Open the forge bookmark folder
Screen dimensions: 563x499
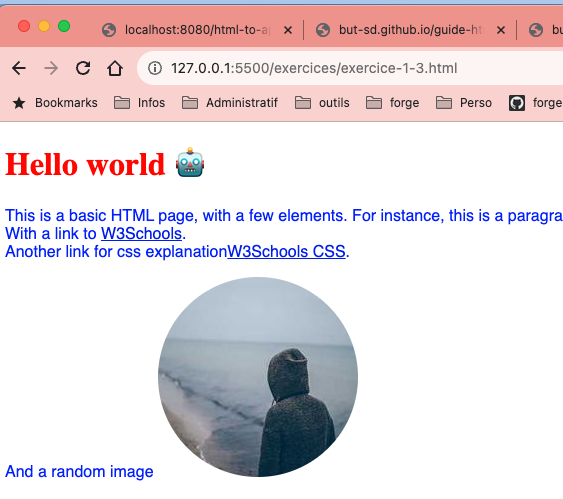tap(392, 103)
